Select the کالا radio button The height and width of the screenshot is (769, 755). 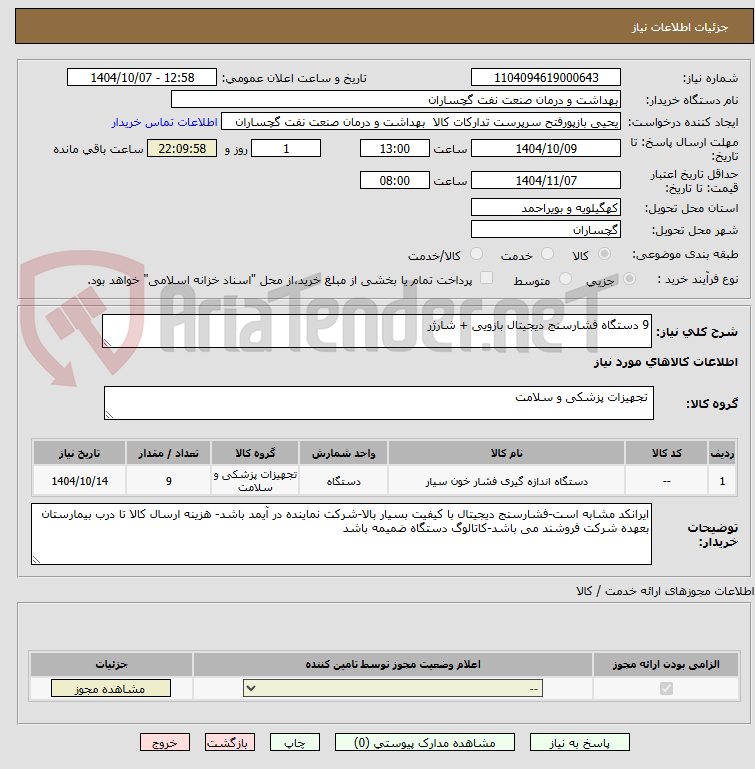click(604, 254)
